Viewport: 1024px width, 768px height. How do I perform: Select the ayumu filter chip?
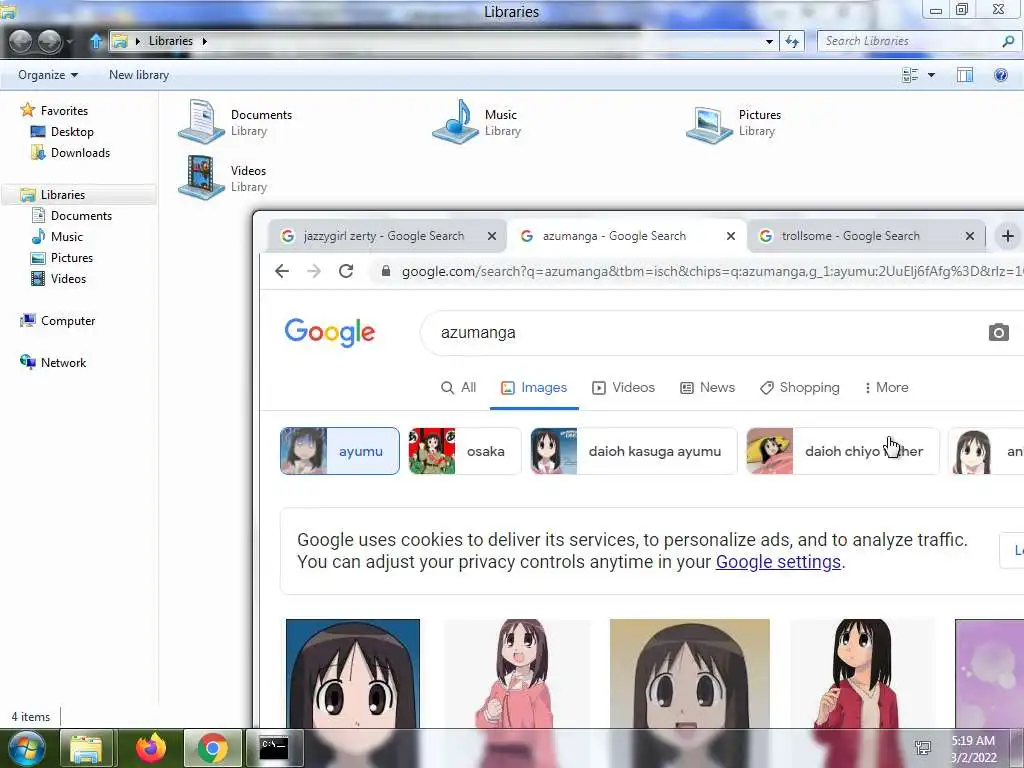(340, 451)
